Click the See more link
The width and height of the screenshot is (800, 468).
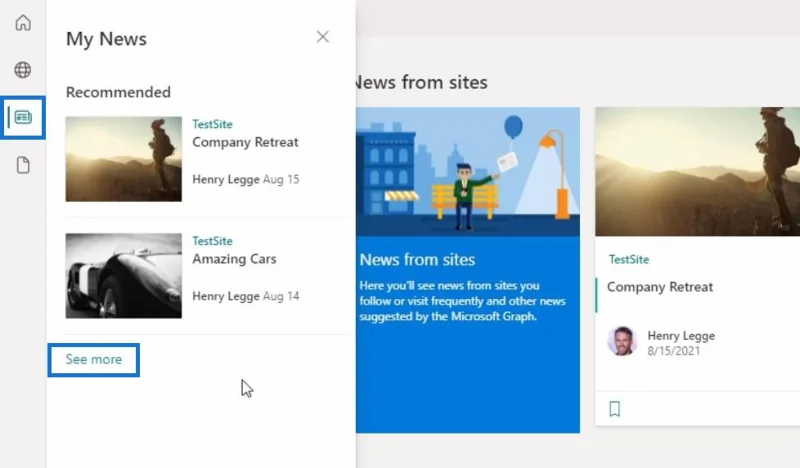(x=94, y=359)
